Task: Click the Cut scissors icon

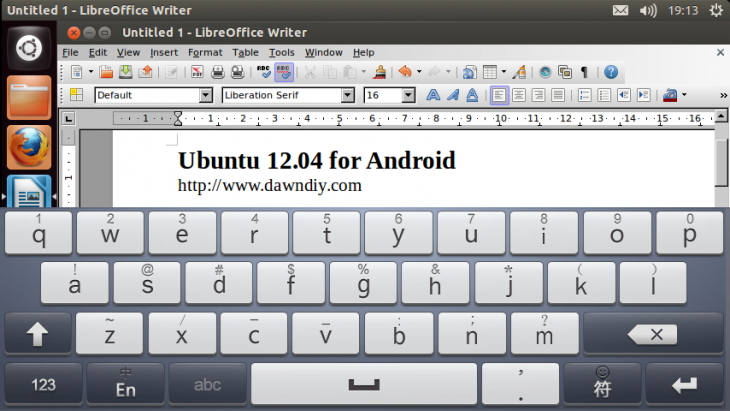Action: tap(310, 72)
